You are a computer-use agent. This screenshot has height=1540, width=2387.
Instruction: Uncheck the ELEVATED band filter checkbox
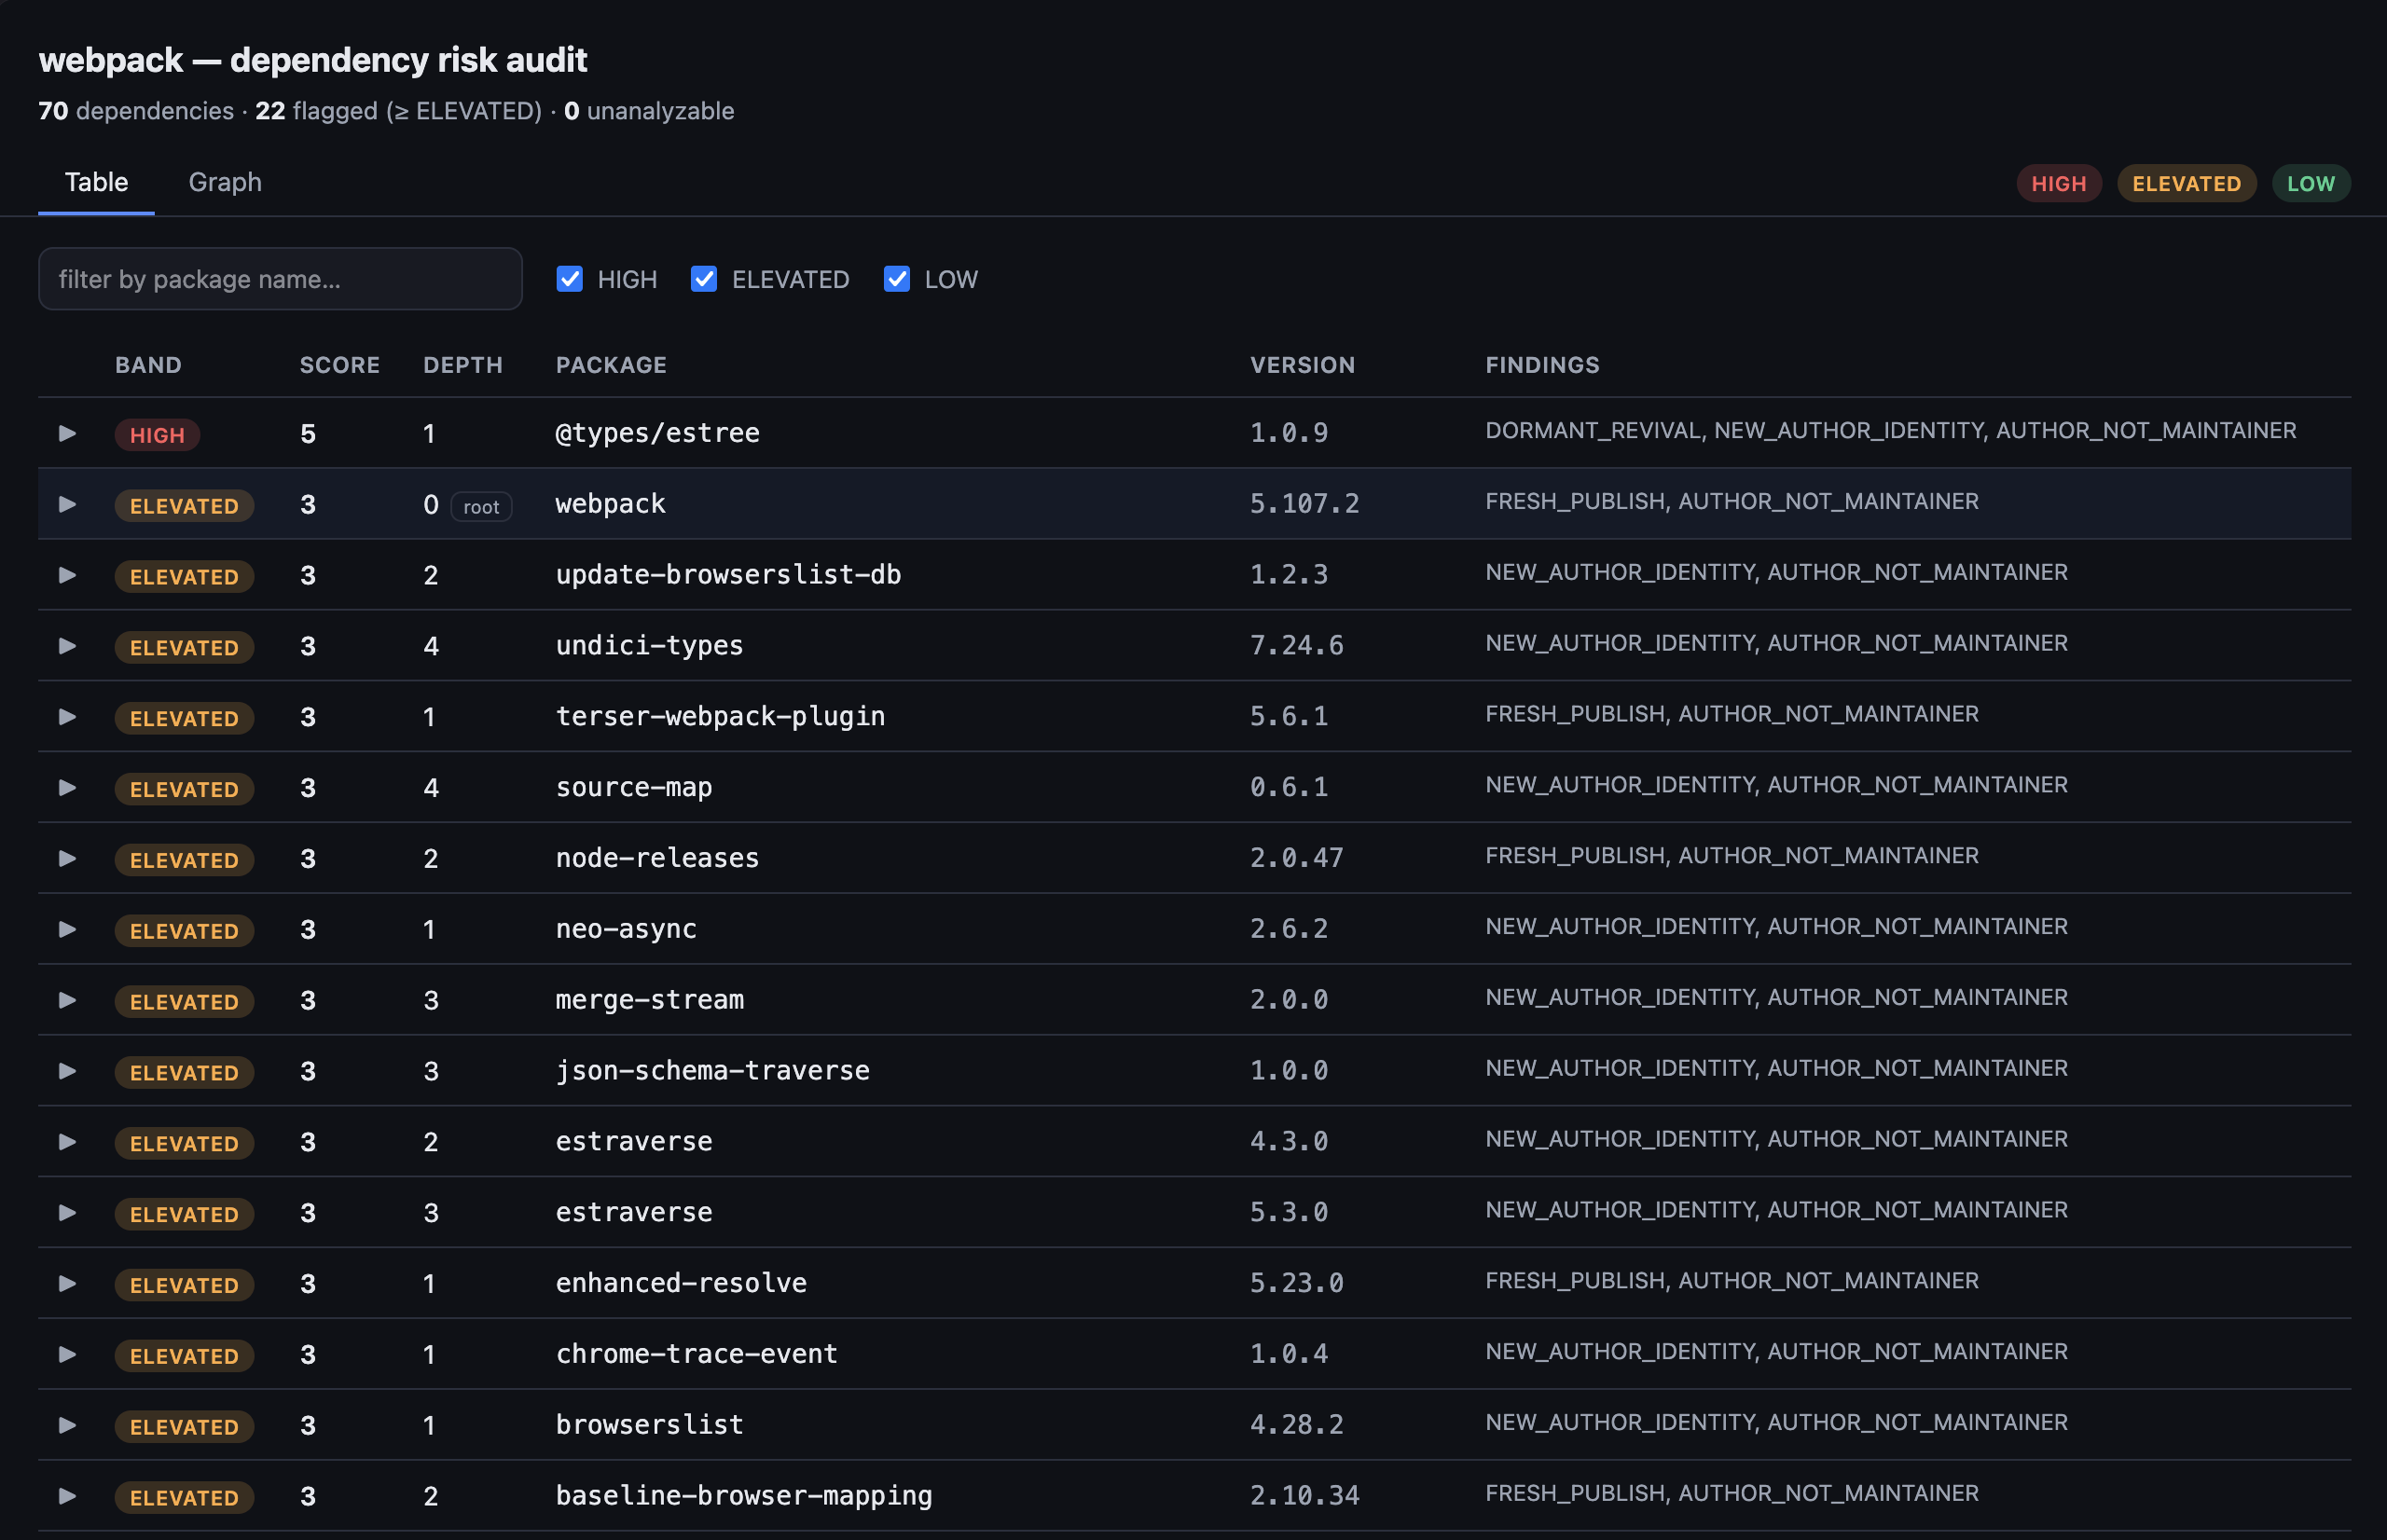tap(704, 279)
